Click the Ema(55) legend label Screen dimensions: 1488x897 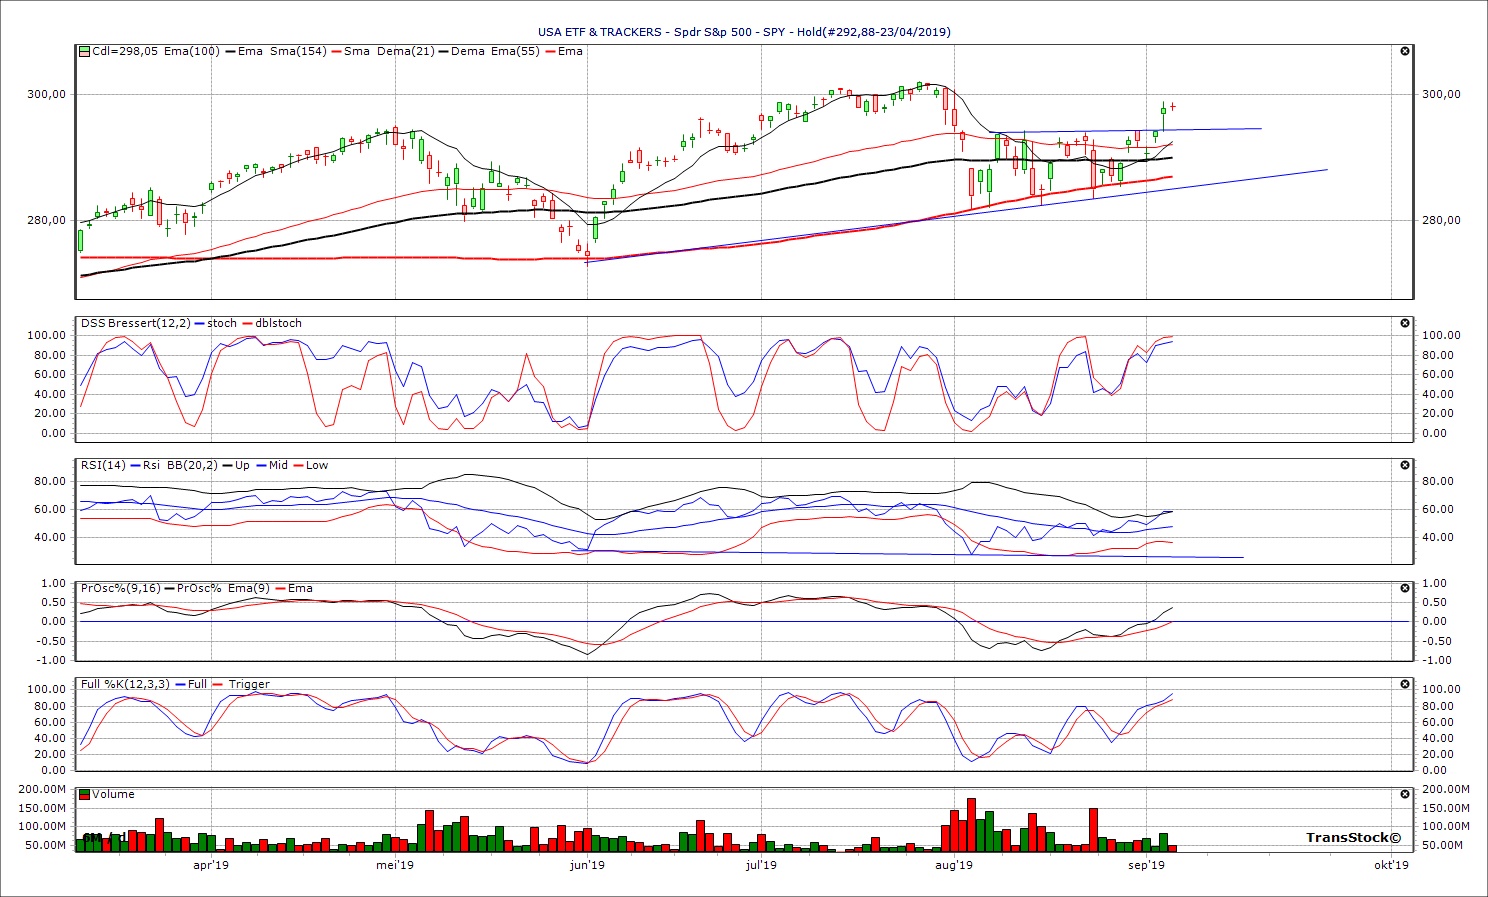pos(517,51)
